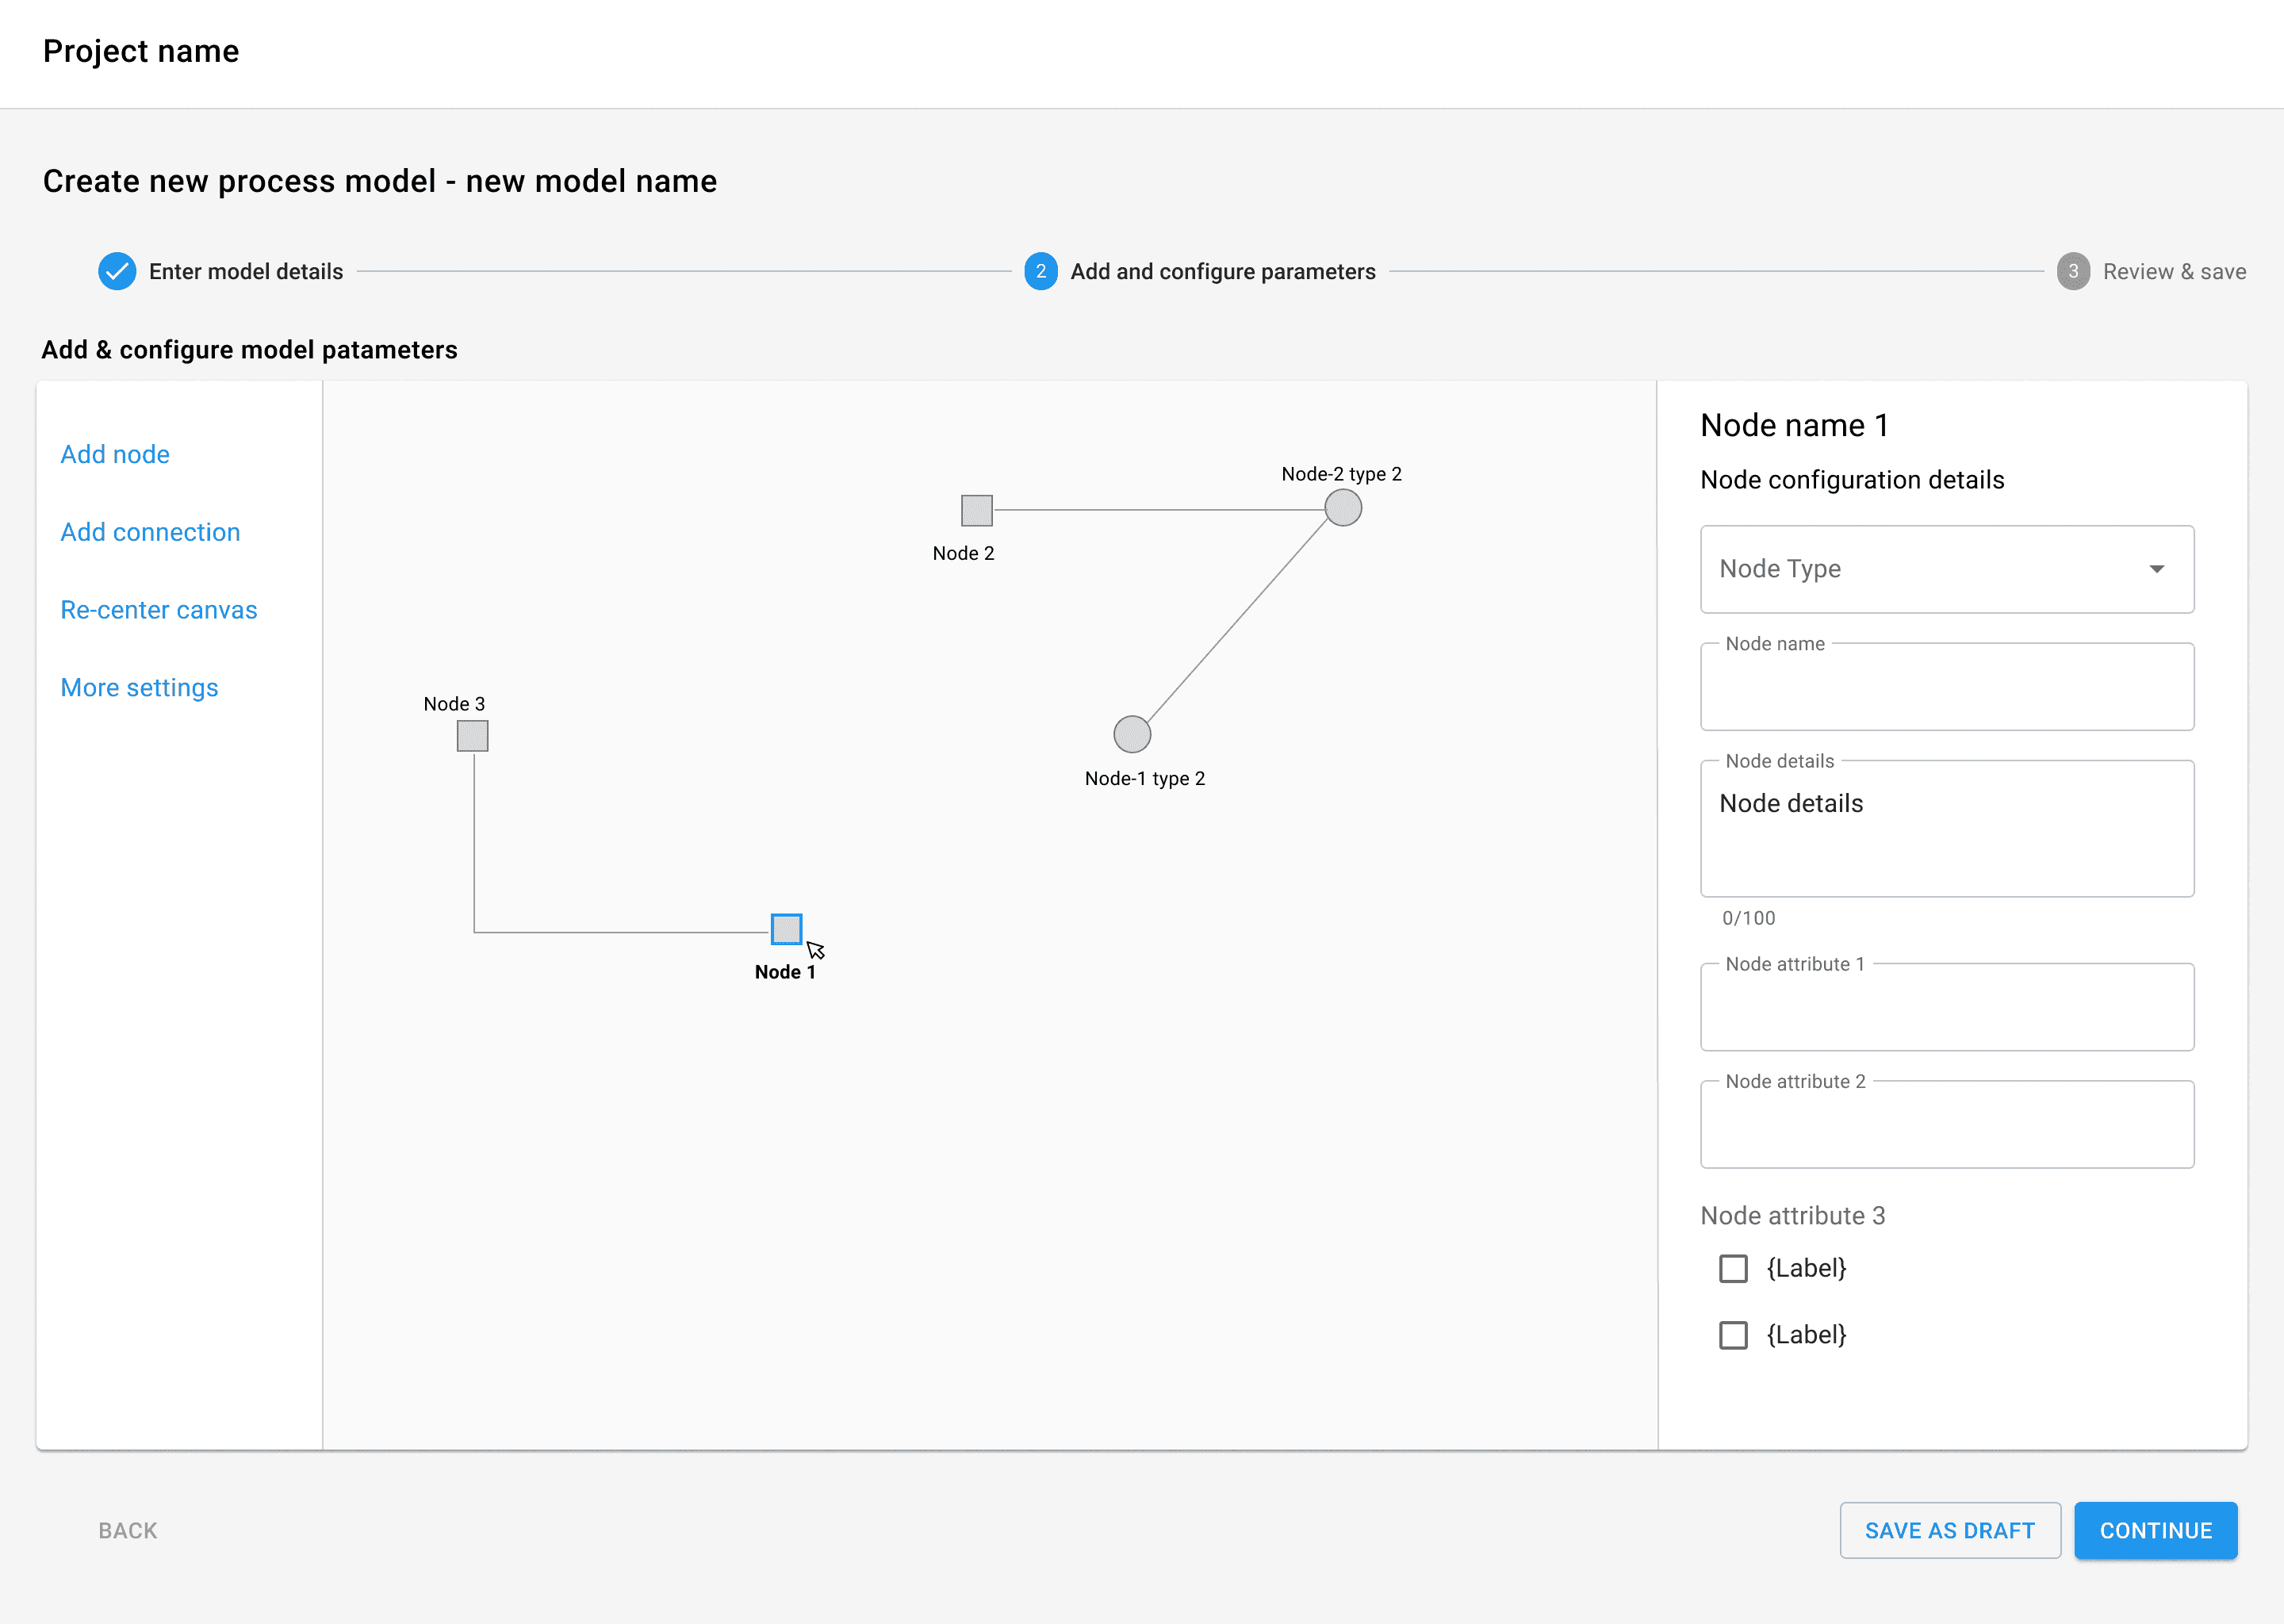Check the first {Label} checkbox

point(1733,1268)
